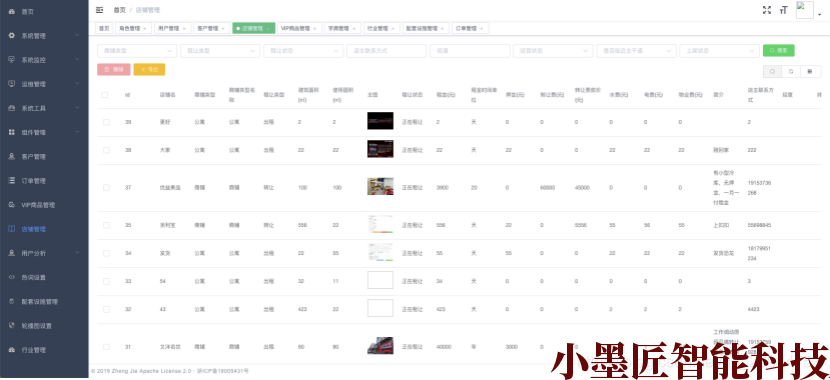830x380 pixels.
Task: Click the 首页 dashboard icon in sidebar
Action: pyautogui.click(x=12, y=12)
